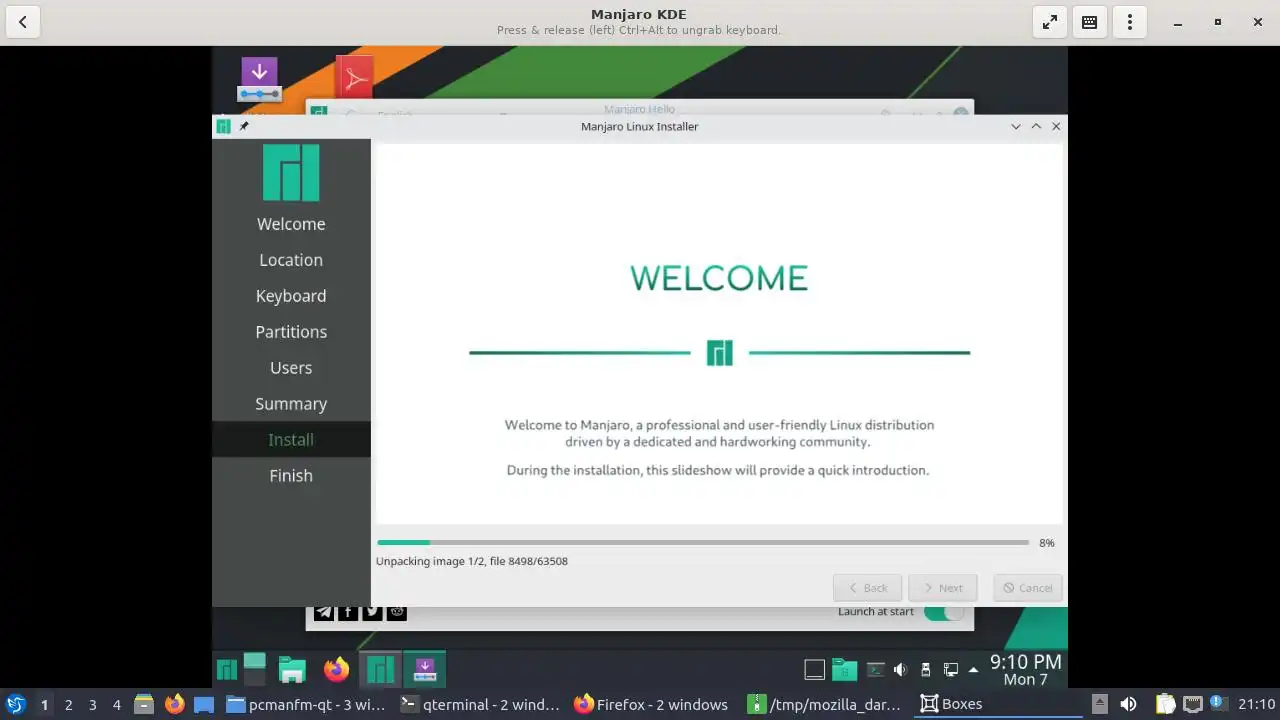Toggle Launch at start switch
Screen dimensions: 1280x720
[x=944, y=612]
